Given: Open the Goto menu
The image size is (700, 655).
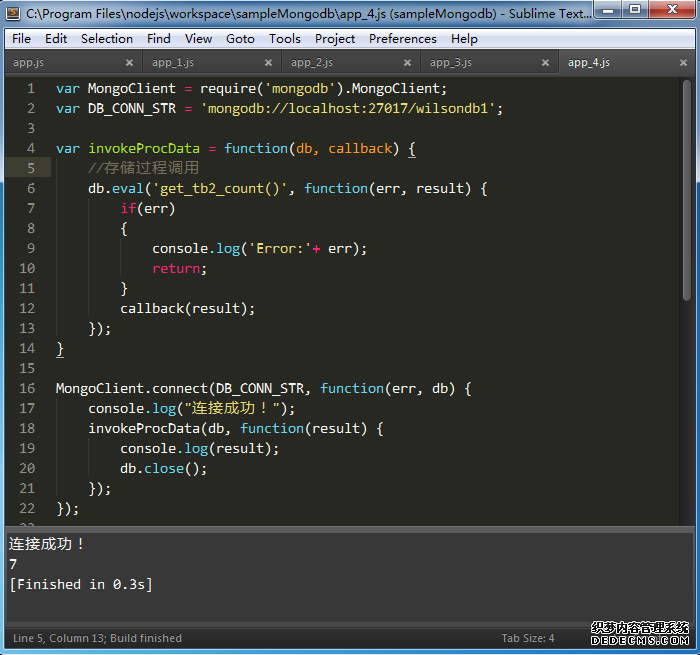Looking at the screenshot, I should coord(240,39).
